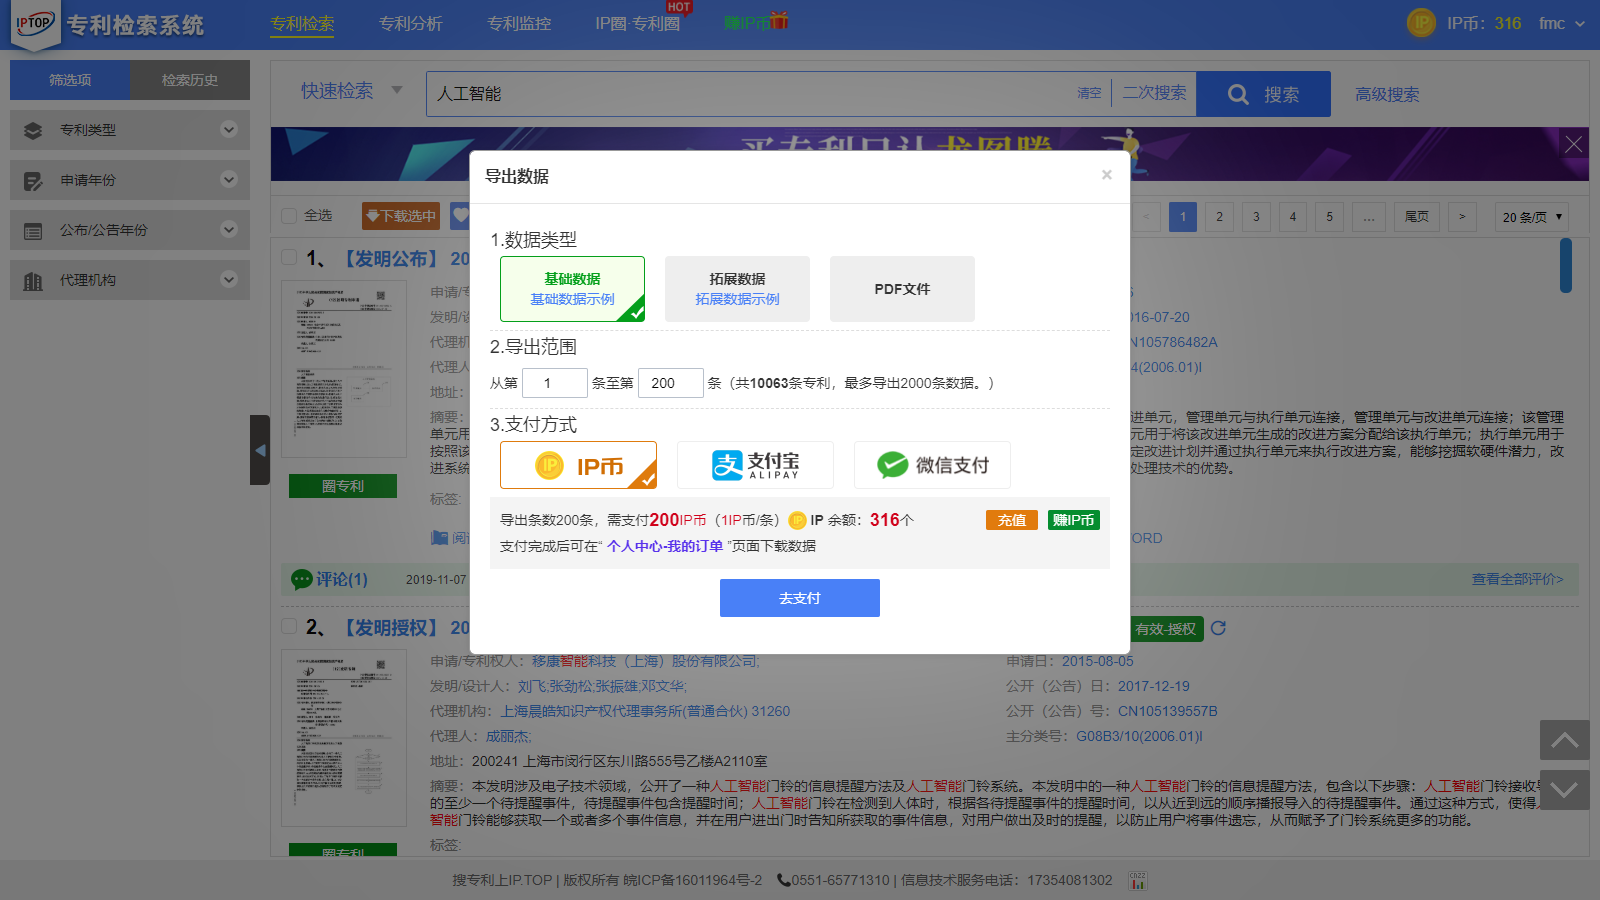Screen dimensions: 1600x900
Task: Collapse sidebar using the left arrow handle
Action: pos(260,450)
